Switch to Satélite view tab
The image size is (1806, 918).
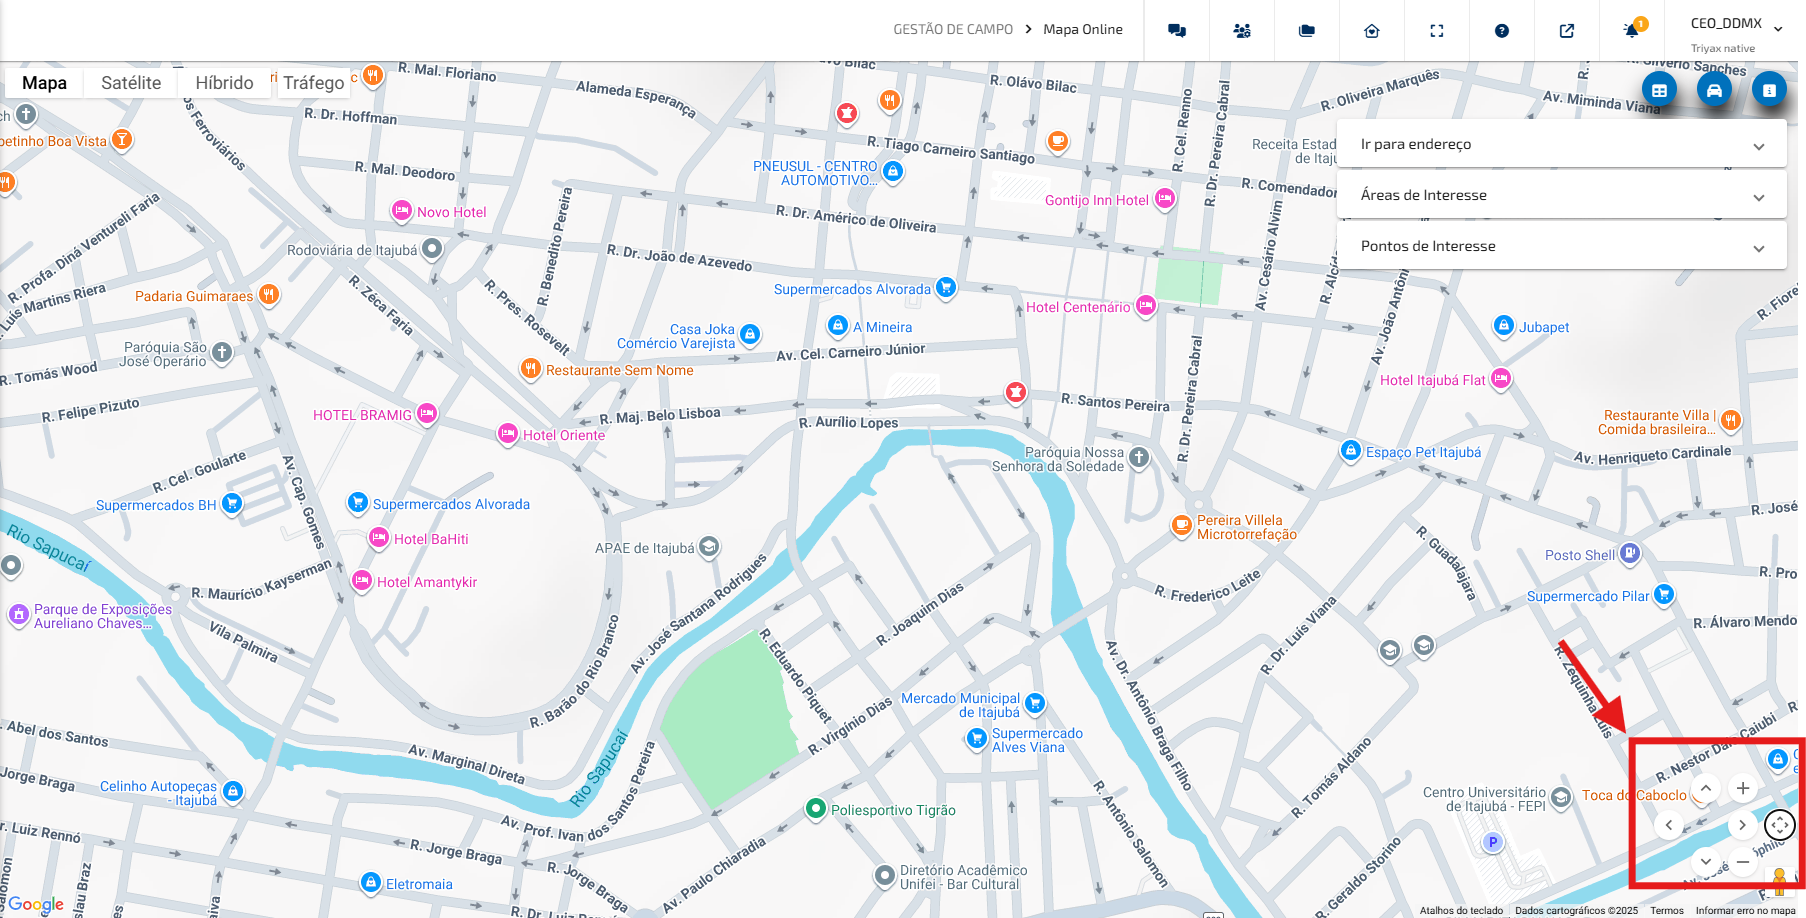[x=131, y=83]
